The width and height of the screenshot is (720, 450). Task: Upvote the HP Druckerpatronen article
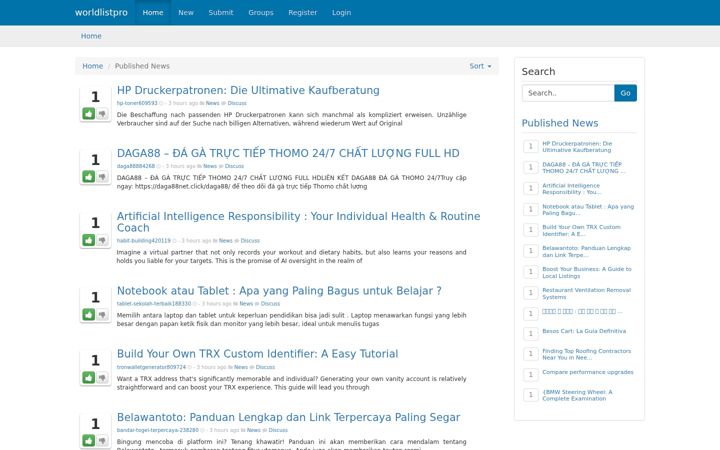click(x=89, y=113)
